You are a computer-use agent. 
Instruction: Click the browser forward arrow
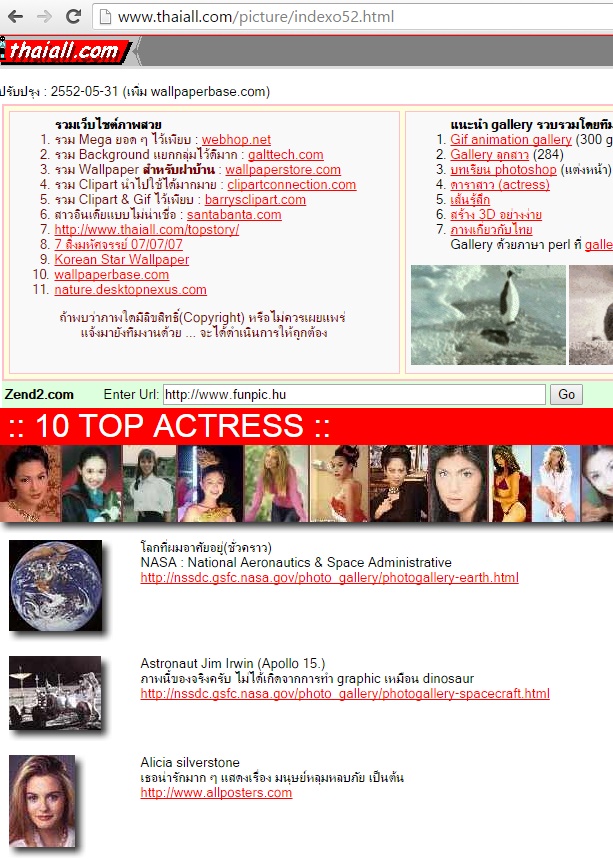(44, 17)
